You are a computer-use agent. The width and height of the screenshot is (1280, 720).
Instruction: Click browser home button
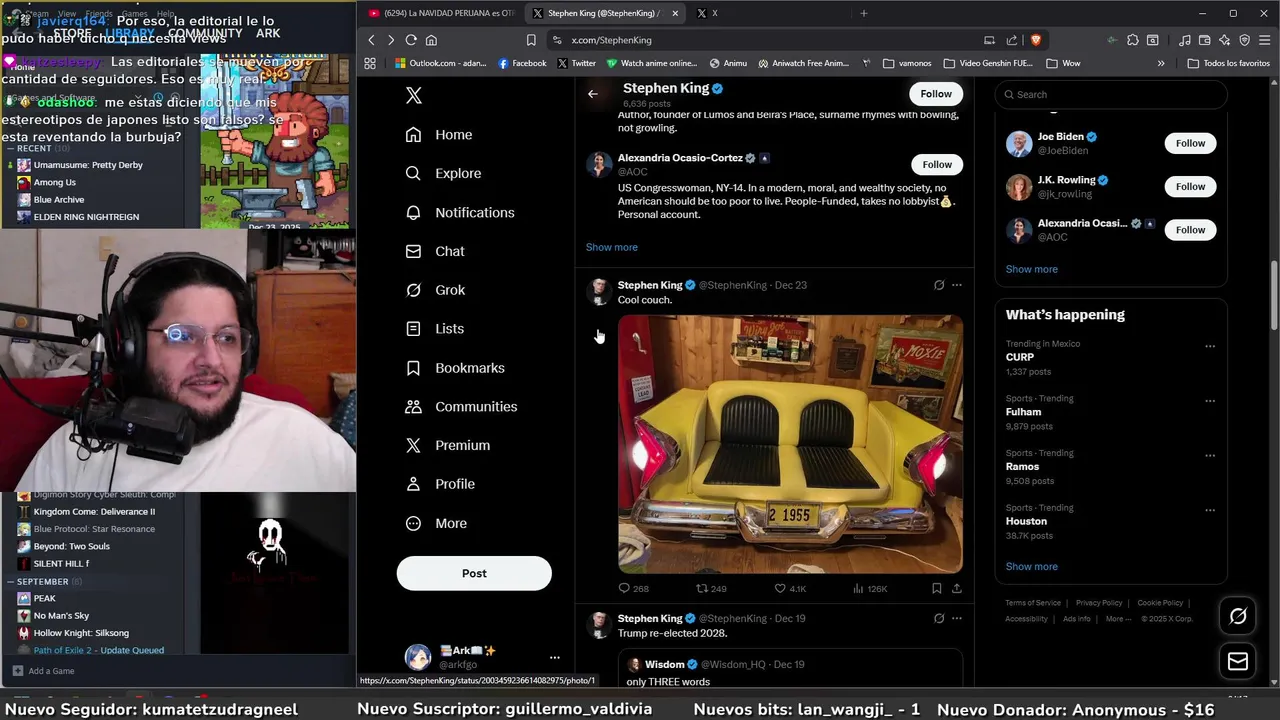coord(431,40)
